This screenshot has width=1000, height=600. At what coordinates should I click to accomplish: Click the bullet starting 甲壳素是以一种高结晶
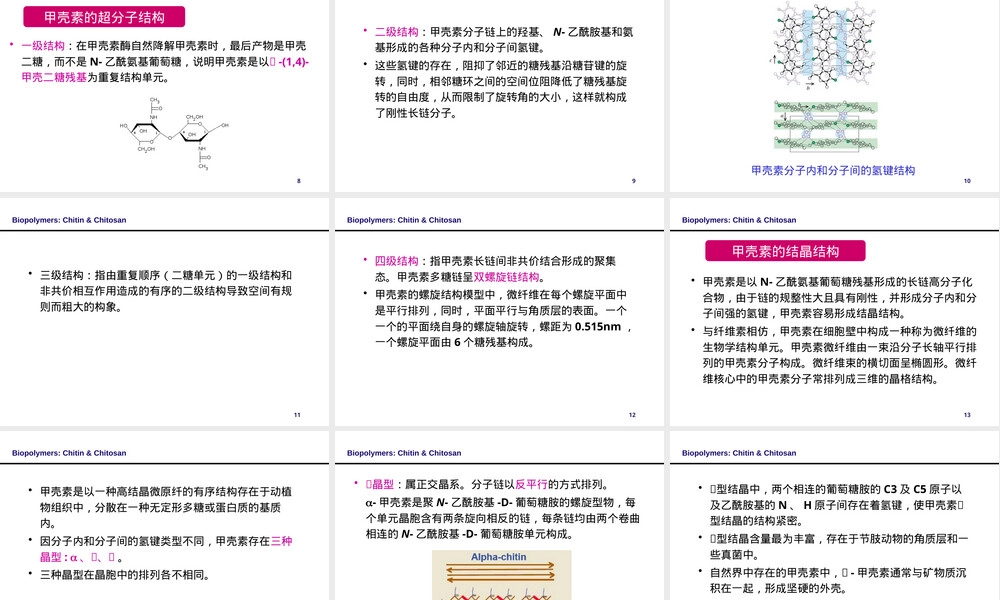[166, 508]
